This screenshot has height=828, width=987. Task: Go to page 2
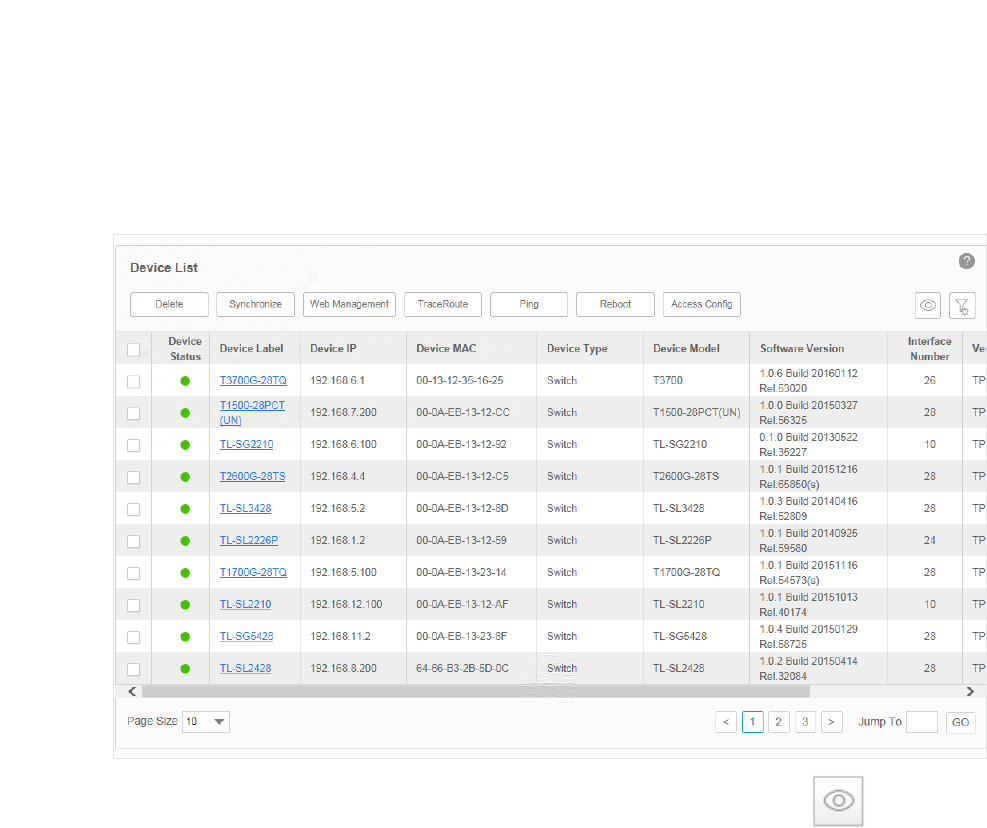pos(779,722)
